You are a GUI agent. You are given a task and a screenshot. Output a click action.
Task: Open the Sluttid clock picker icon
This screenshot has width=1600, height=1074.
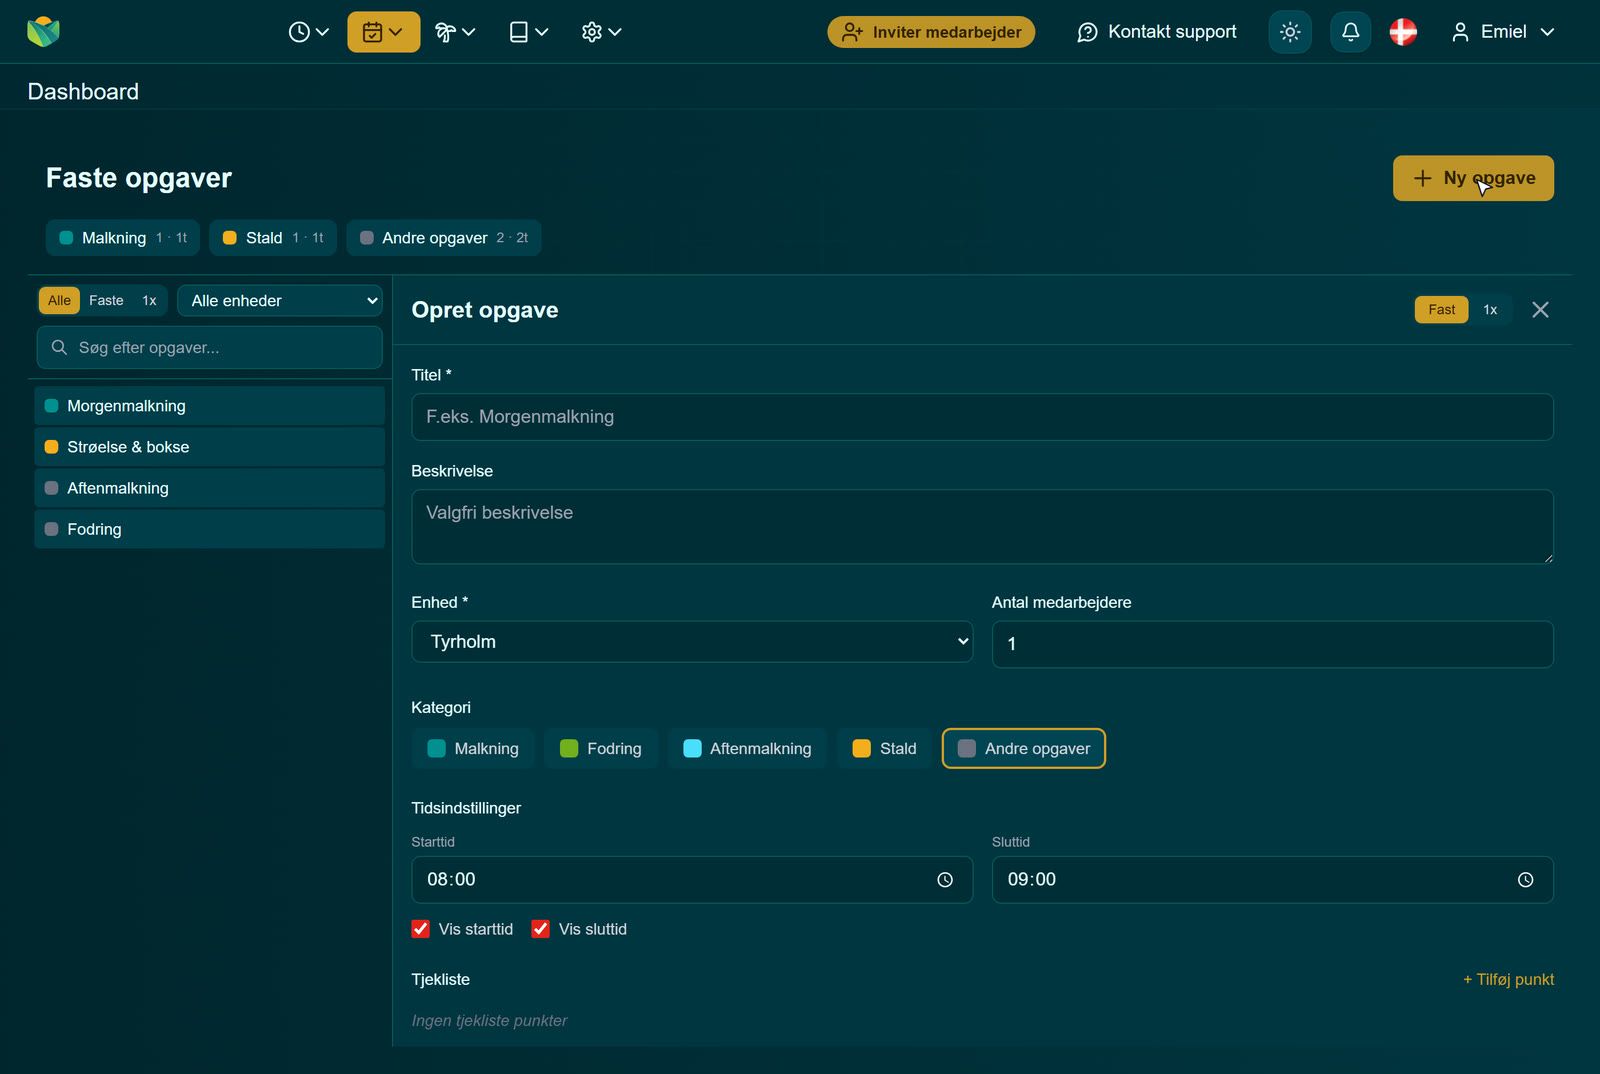coord(1525,880)
